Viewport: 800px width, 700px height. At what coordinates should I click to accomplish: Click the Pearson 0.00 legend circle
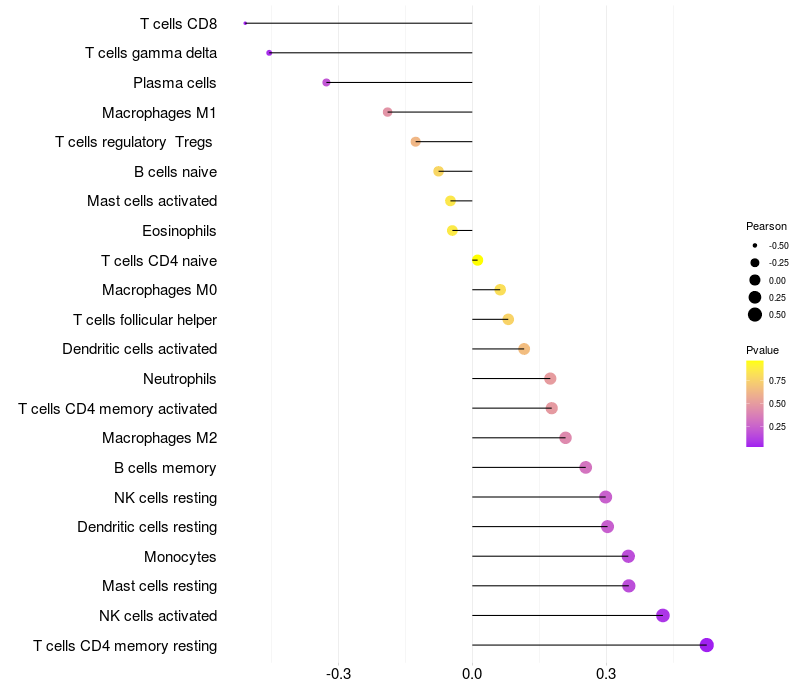tap(755, 280)
